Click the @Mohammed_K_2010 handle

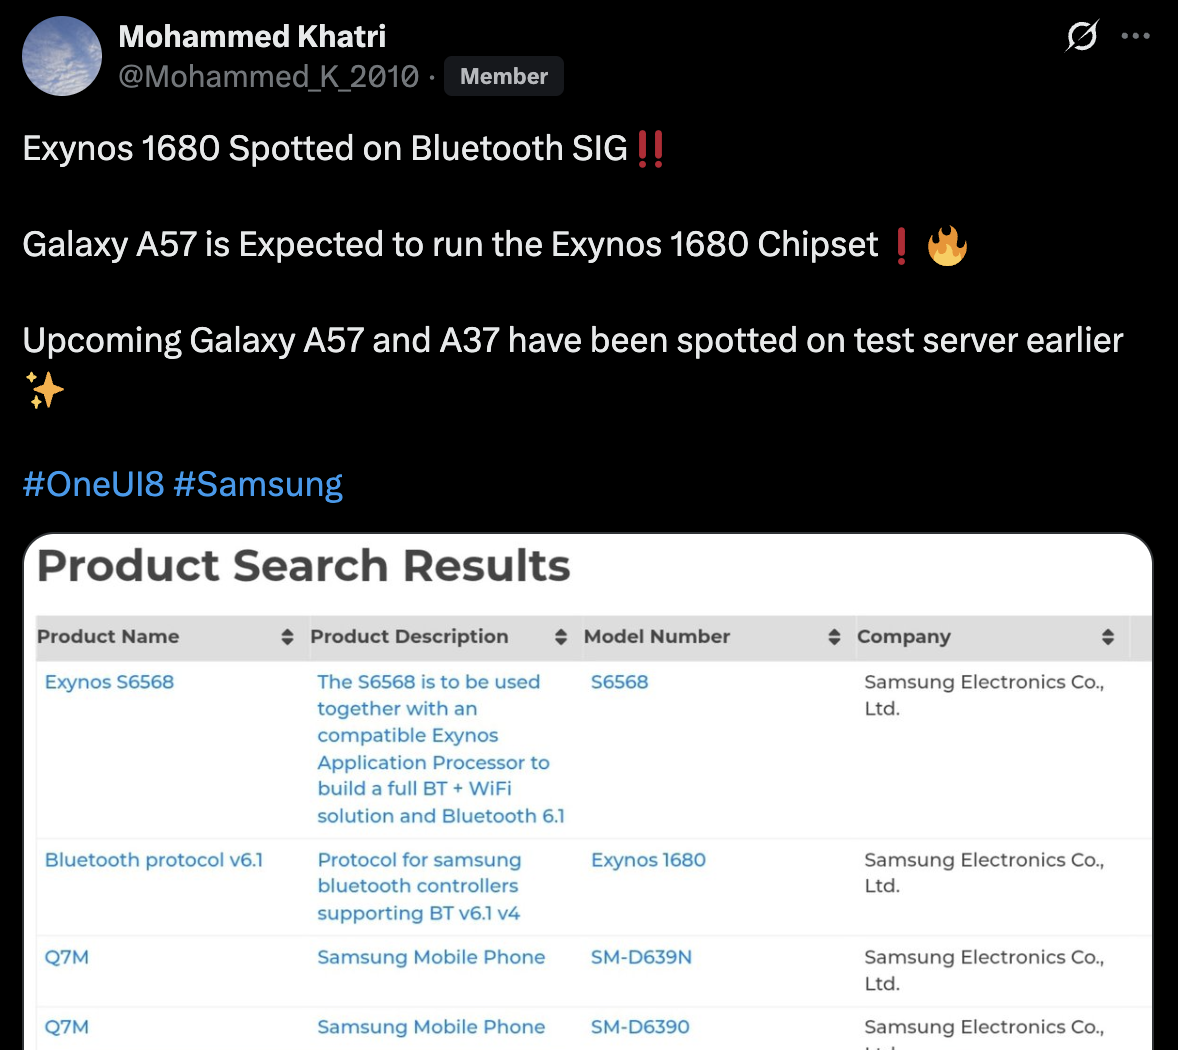click(268, 76)
